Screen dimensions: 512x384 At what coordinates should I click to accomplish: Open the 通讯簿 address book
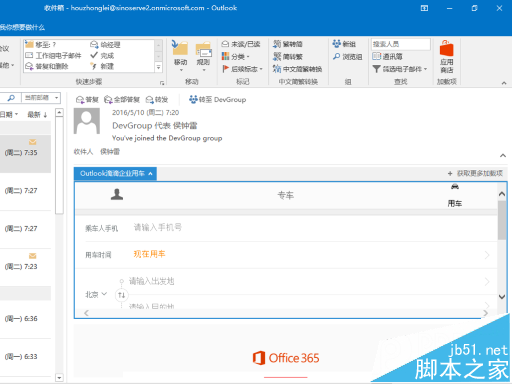point(387,57)
